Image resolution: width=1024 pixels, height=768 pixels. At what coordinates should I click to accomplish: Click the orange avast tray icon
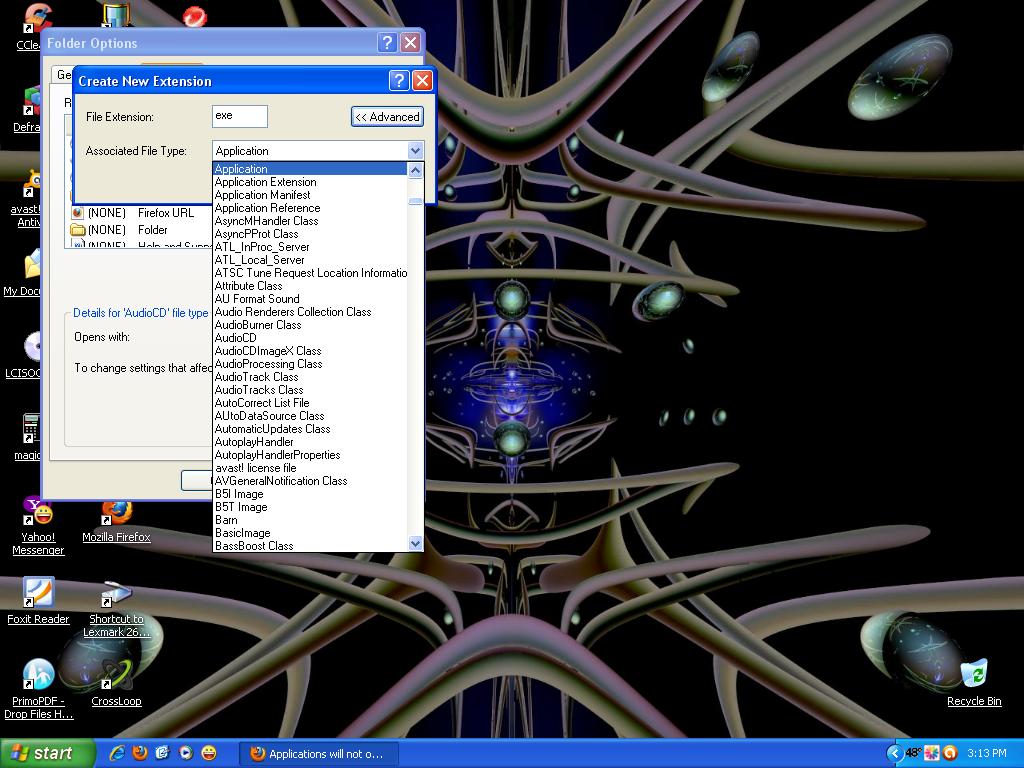pos(950,753)
